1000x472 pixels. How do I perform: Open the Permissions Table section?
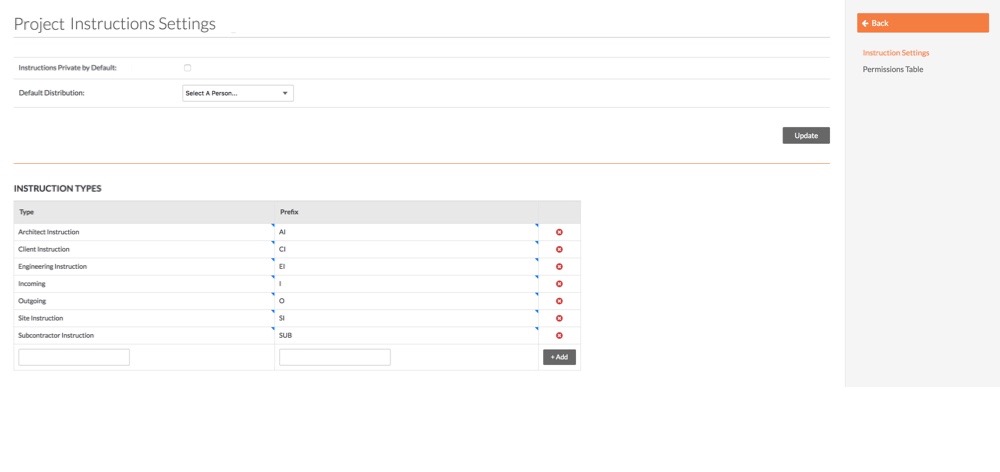893,70
